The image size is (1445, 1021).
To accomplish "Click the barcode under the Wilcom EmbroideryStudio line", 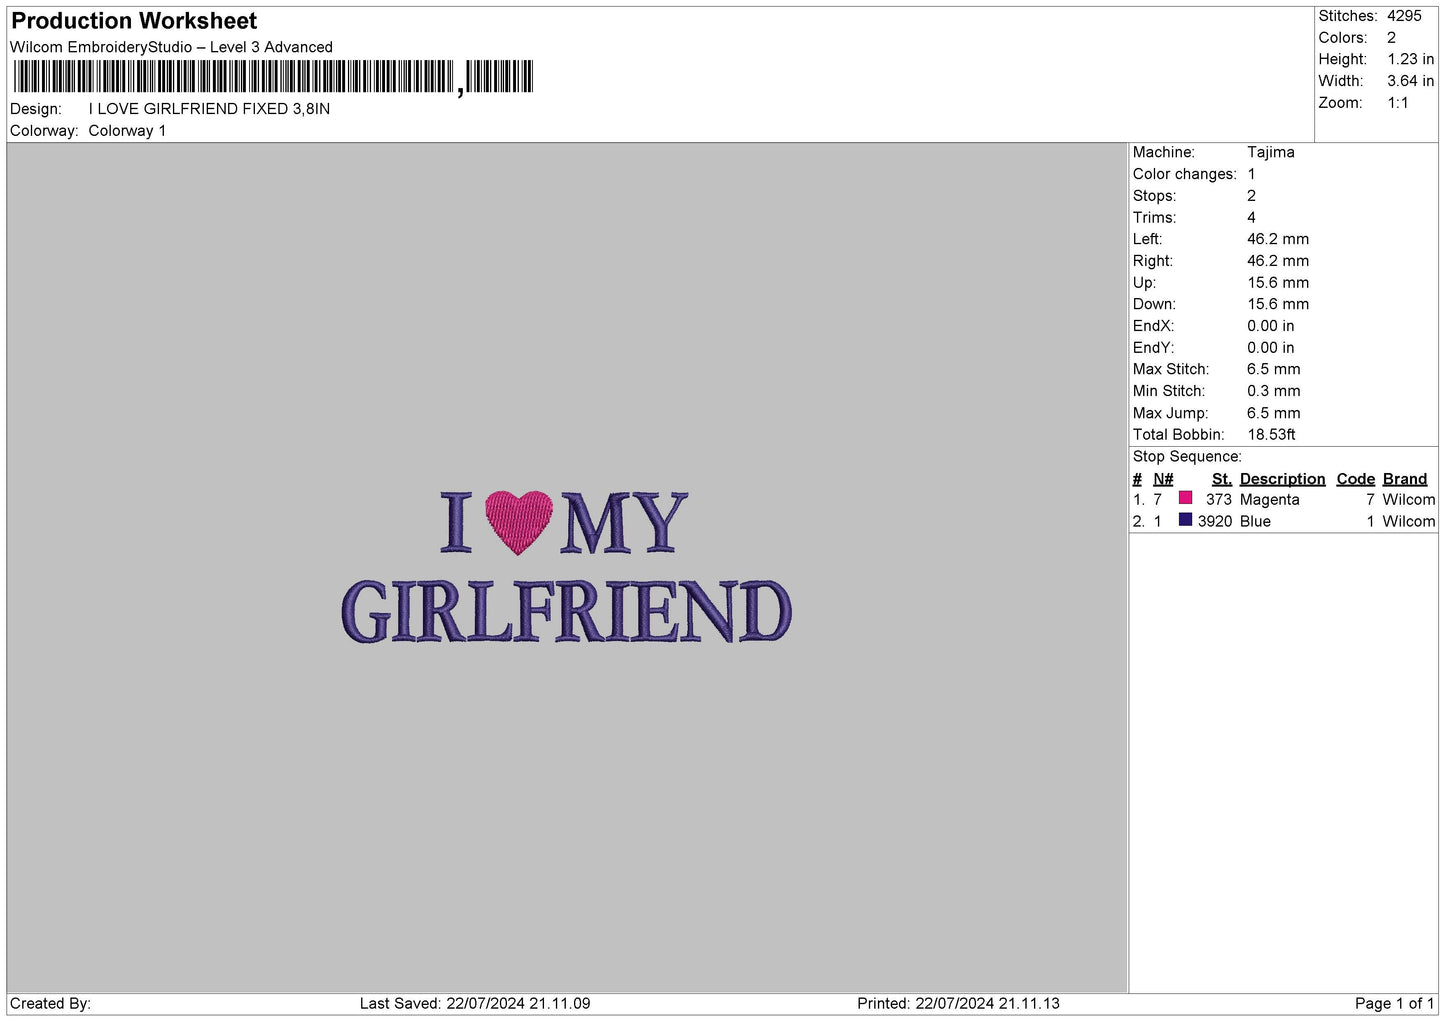I will pos(273,77).
